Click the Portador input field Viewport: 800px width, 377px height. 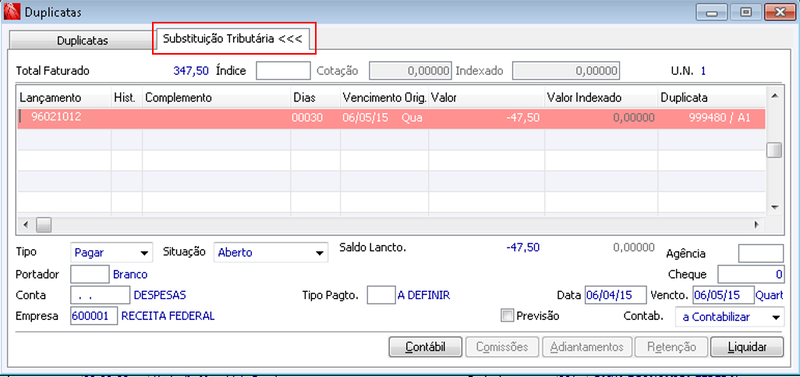point(90,274)
